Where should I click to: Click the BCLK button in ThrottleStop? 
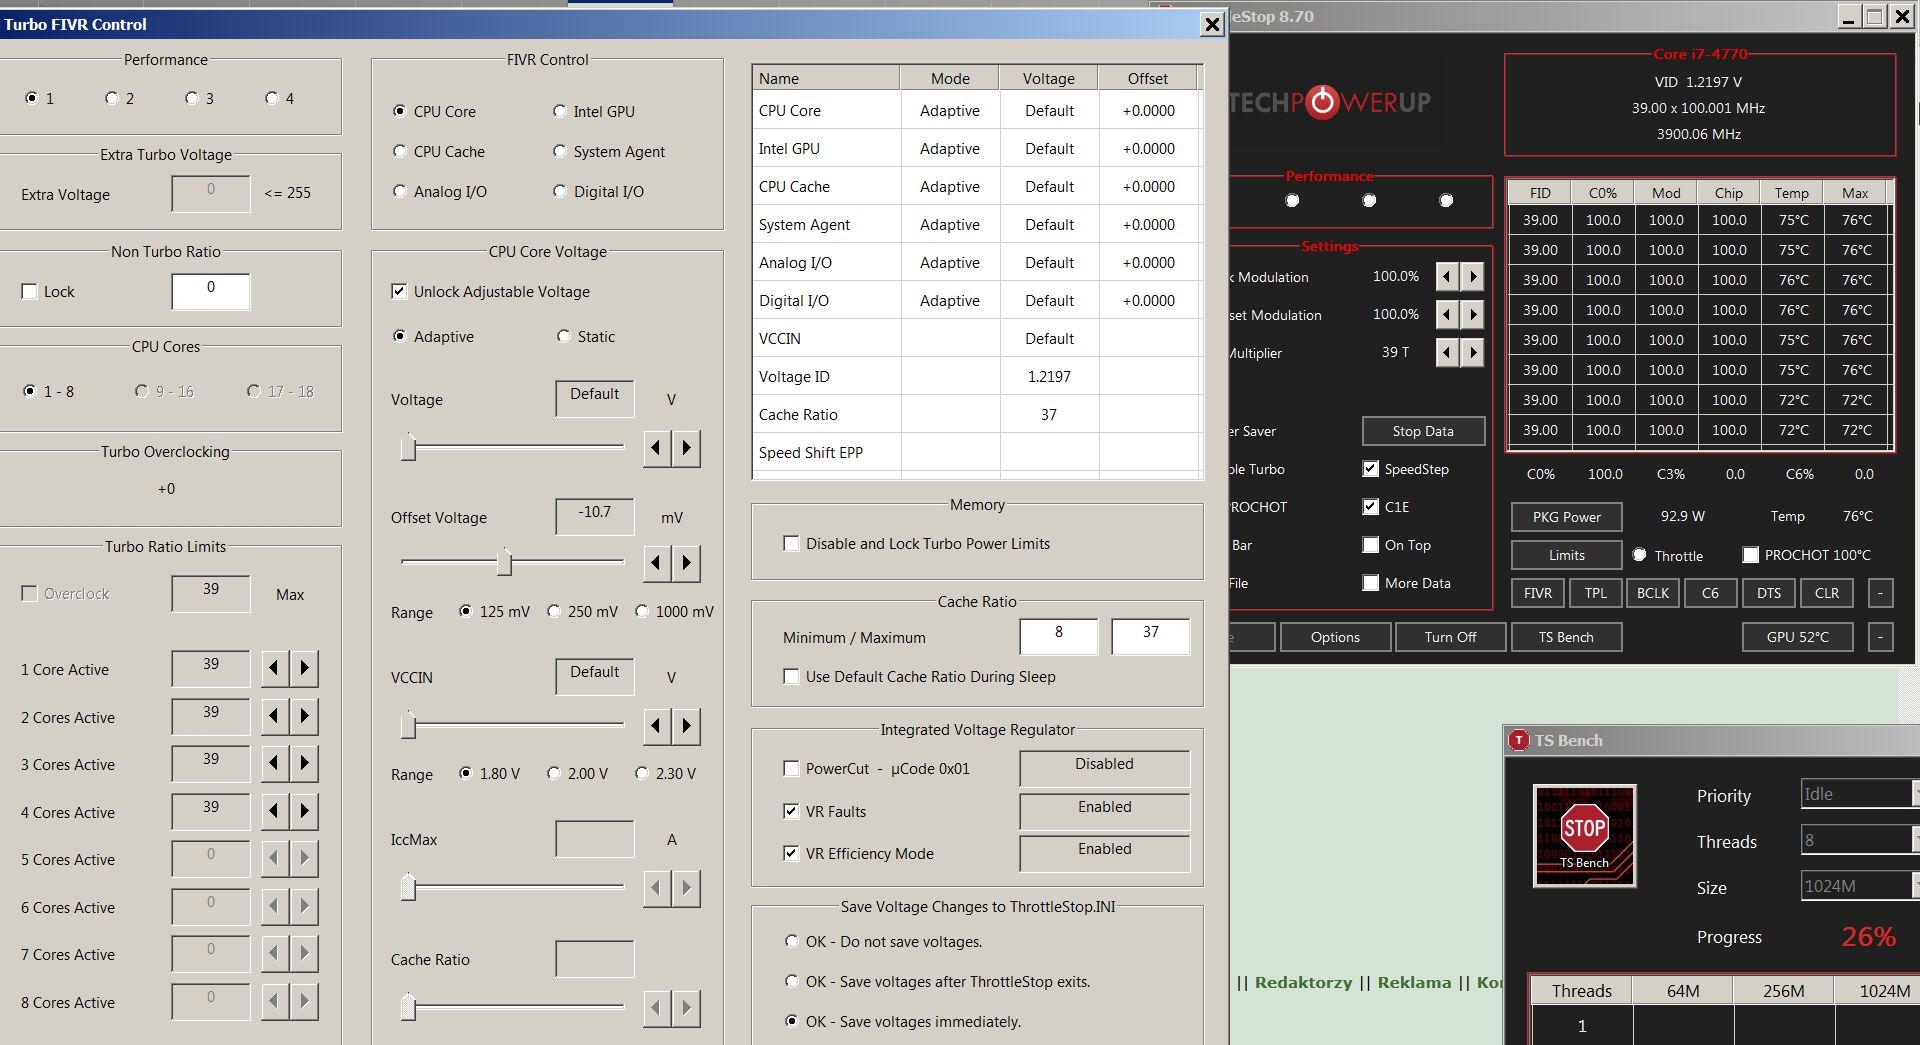coord(1653,593)
